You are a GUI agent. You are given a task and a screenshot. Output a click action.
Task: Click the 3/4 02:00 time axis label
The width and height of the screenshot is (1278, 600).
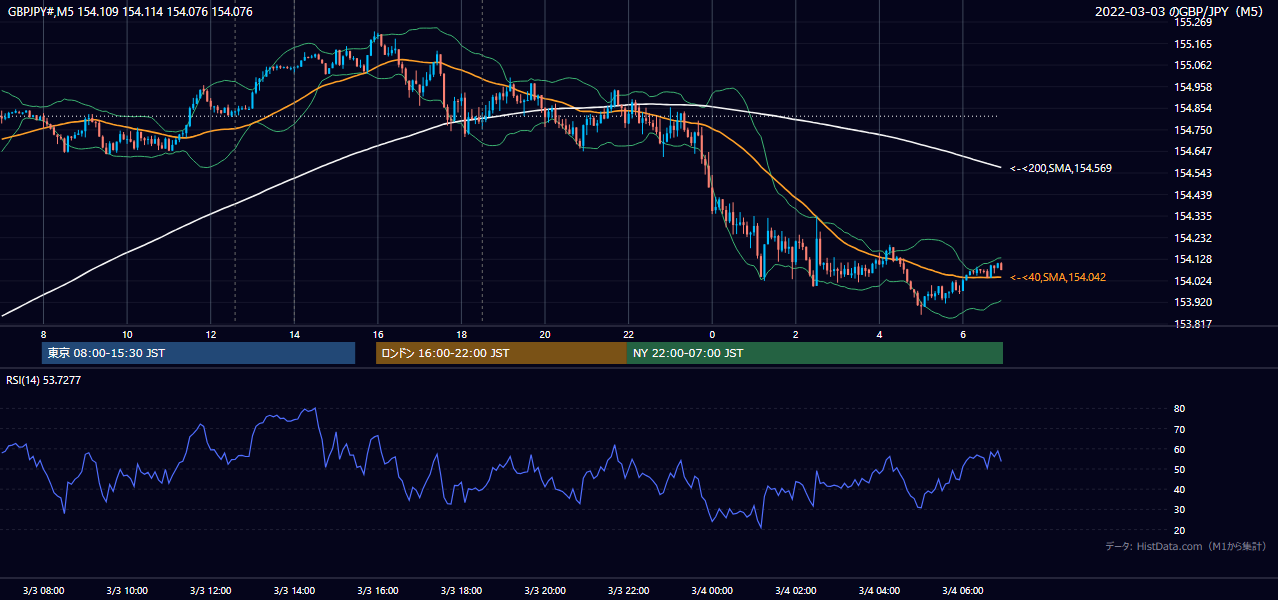[x=795, y=590]
